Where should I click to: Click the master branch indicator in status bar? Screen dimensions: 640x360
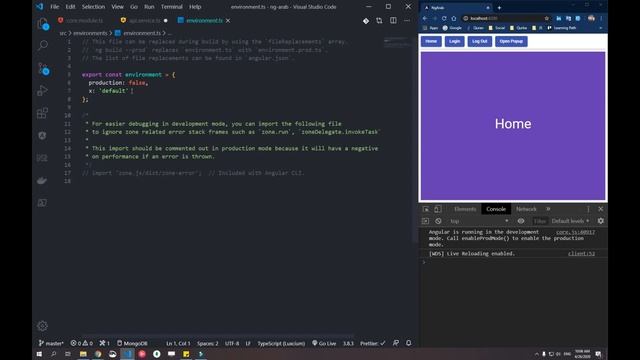tap(51, 343)
